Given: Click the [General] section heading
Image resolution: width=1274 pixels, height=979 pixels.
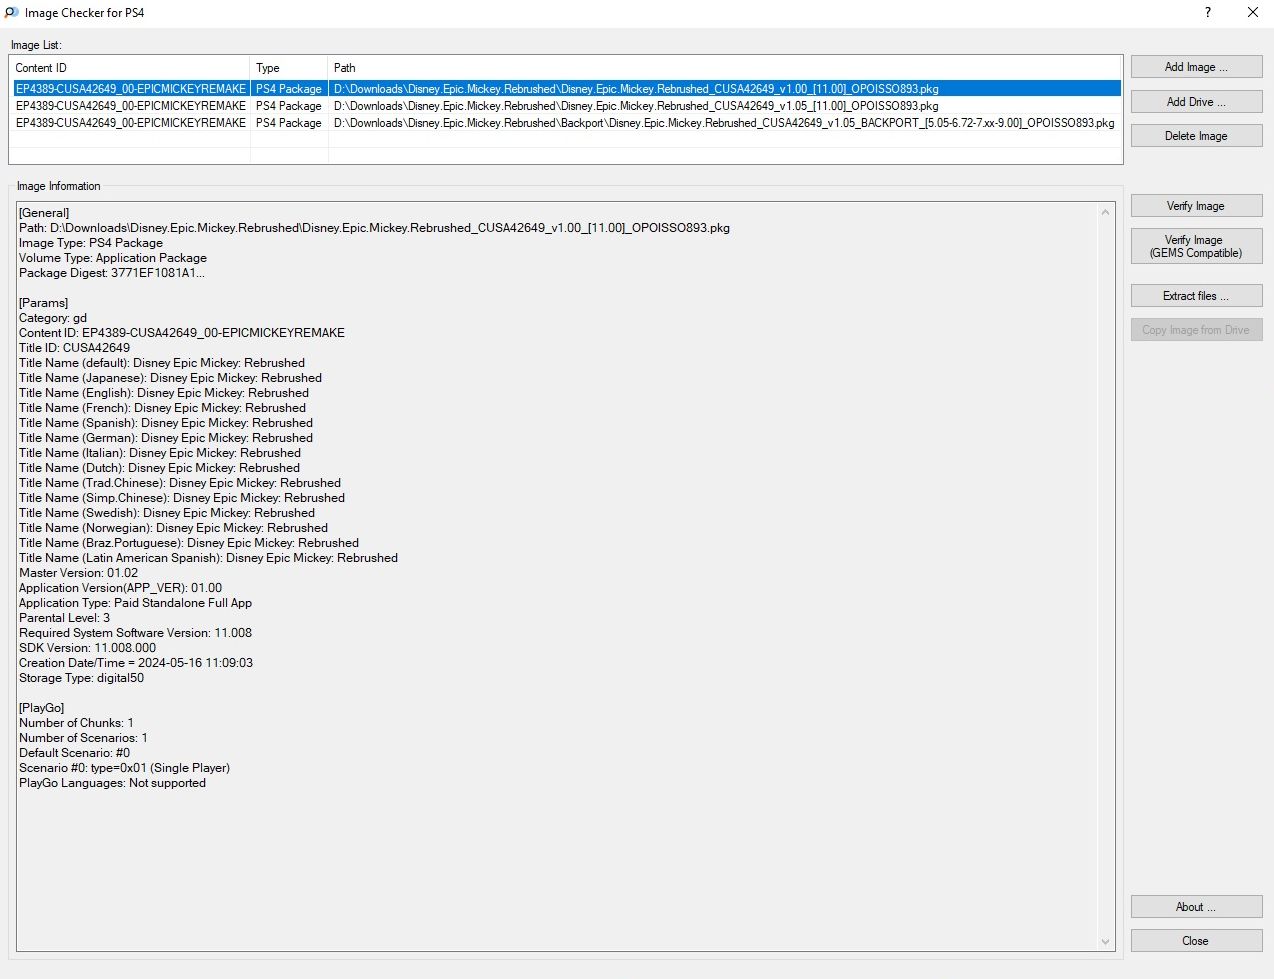Looking at the screenshot, I should [44, 213].
